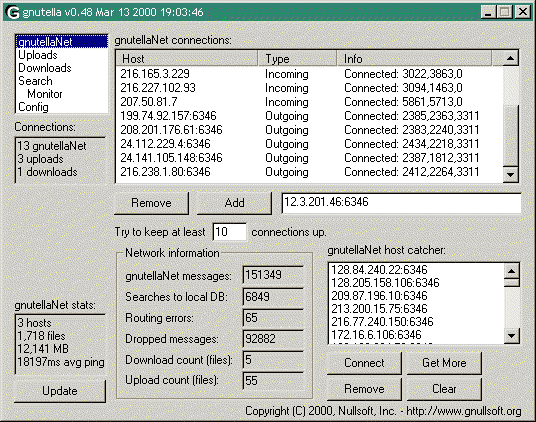Select connection row 216.227.102.93
The image size is (536, 422).
click(x=309, y=88)
